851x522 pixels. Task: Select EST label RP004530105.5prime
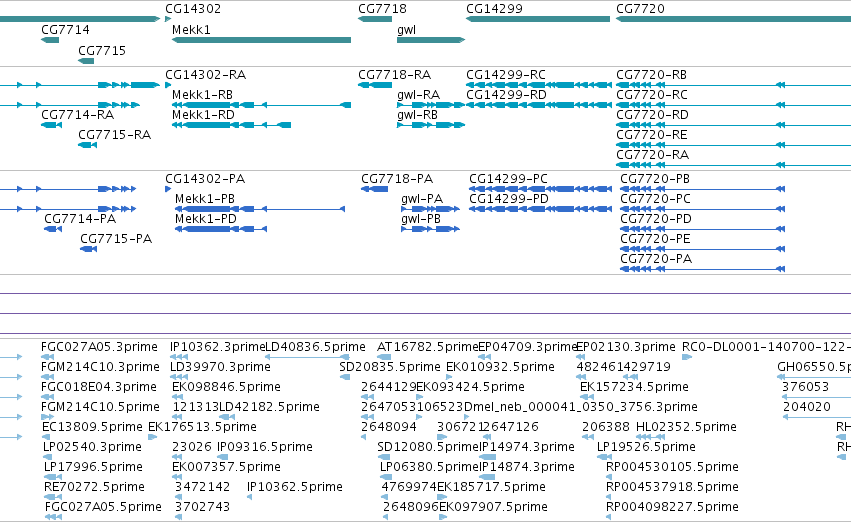[672, 468]
